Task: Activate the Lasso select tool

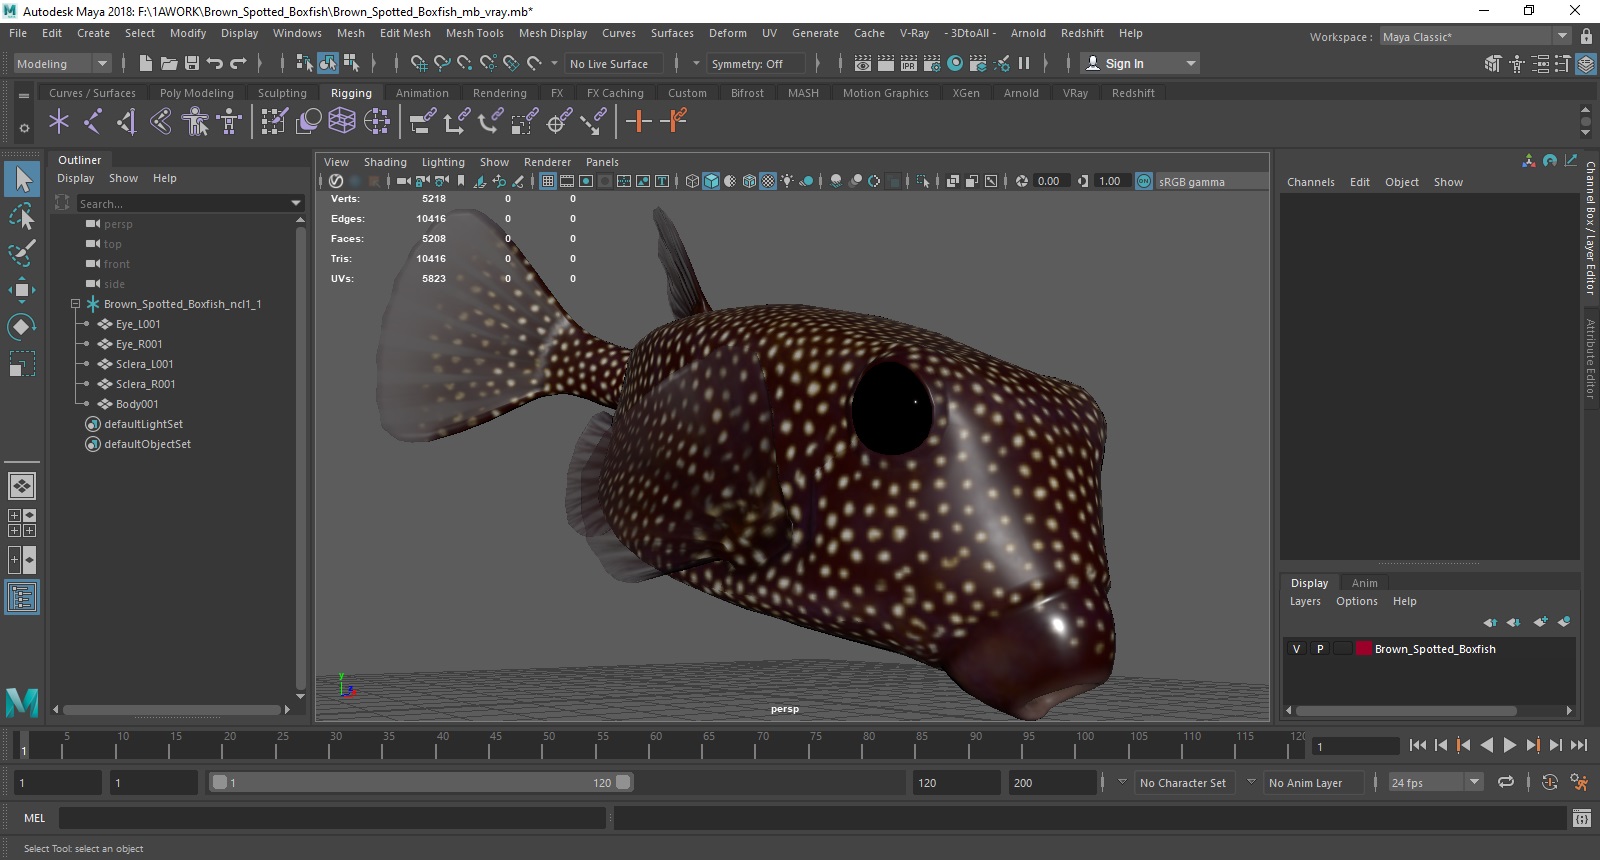Action: (x=22, y=216)
